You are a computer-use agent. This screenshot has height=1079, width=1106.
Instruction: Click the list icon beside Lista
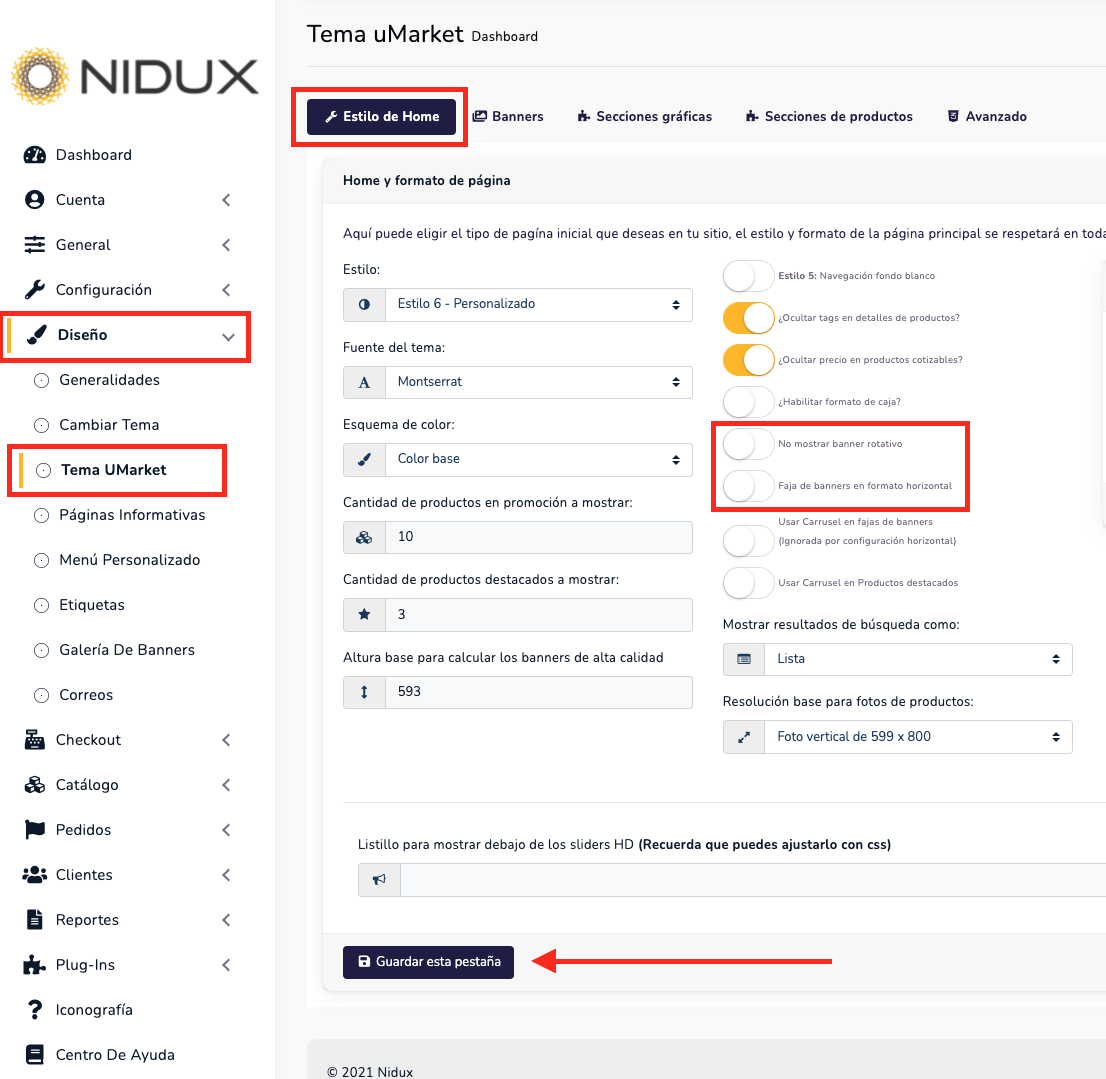click(x=743, y=659)
